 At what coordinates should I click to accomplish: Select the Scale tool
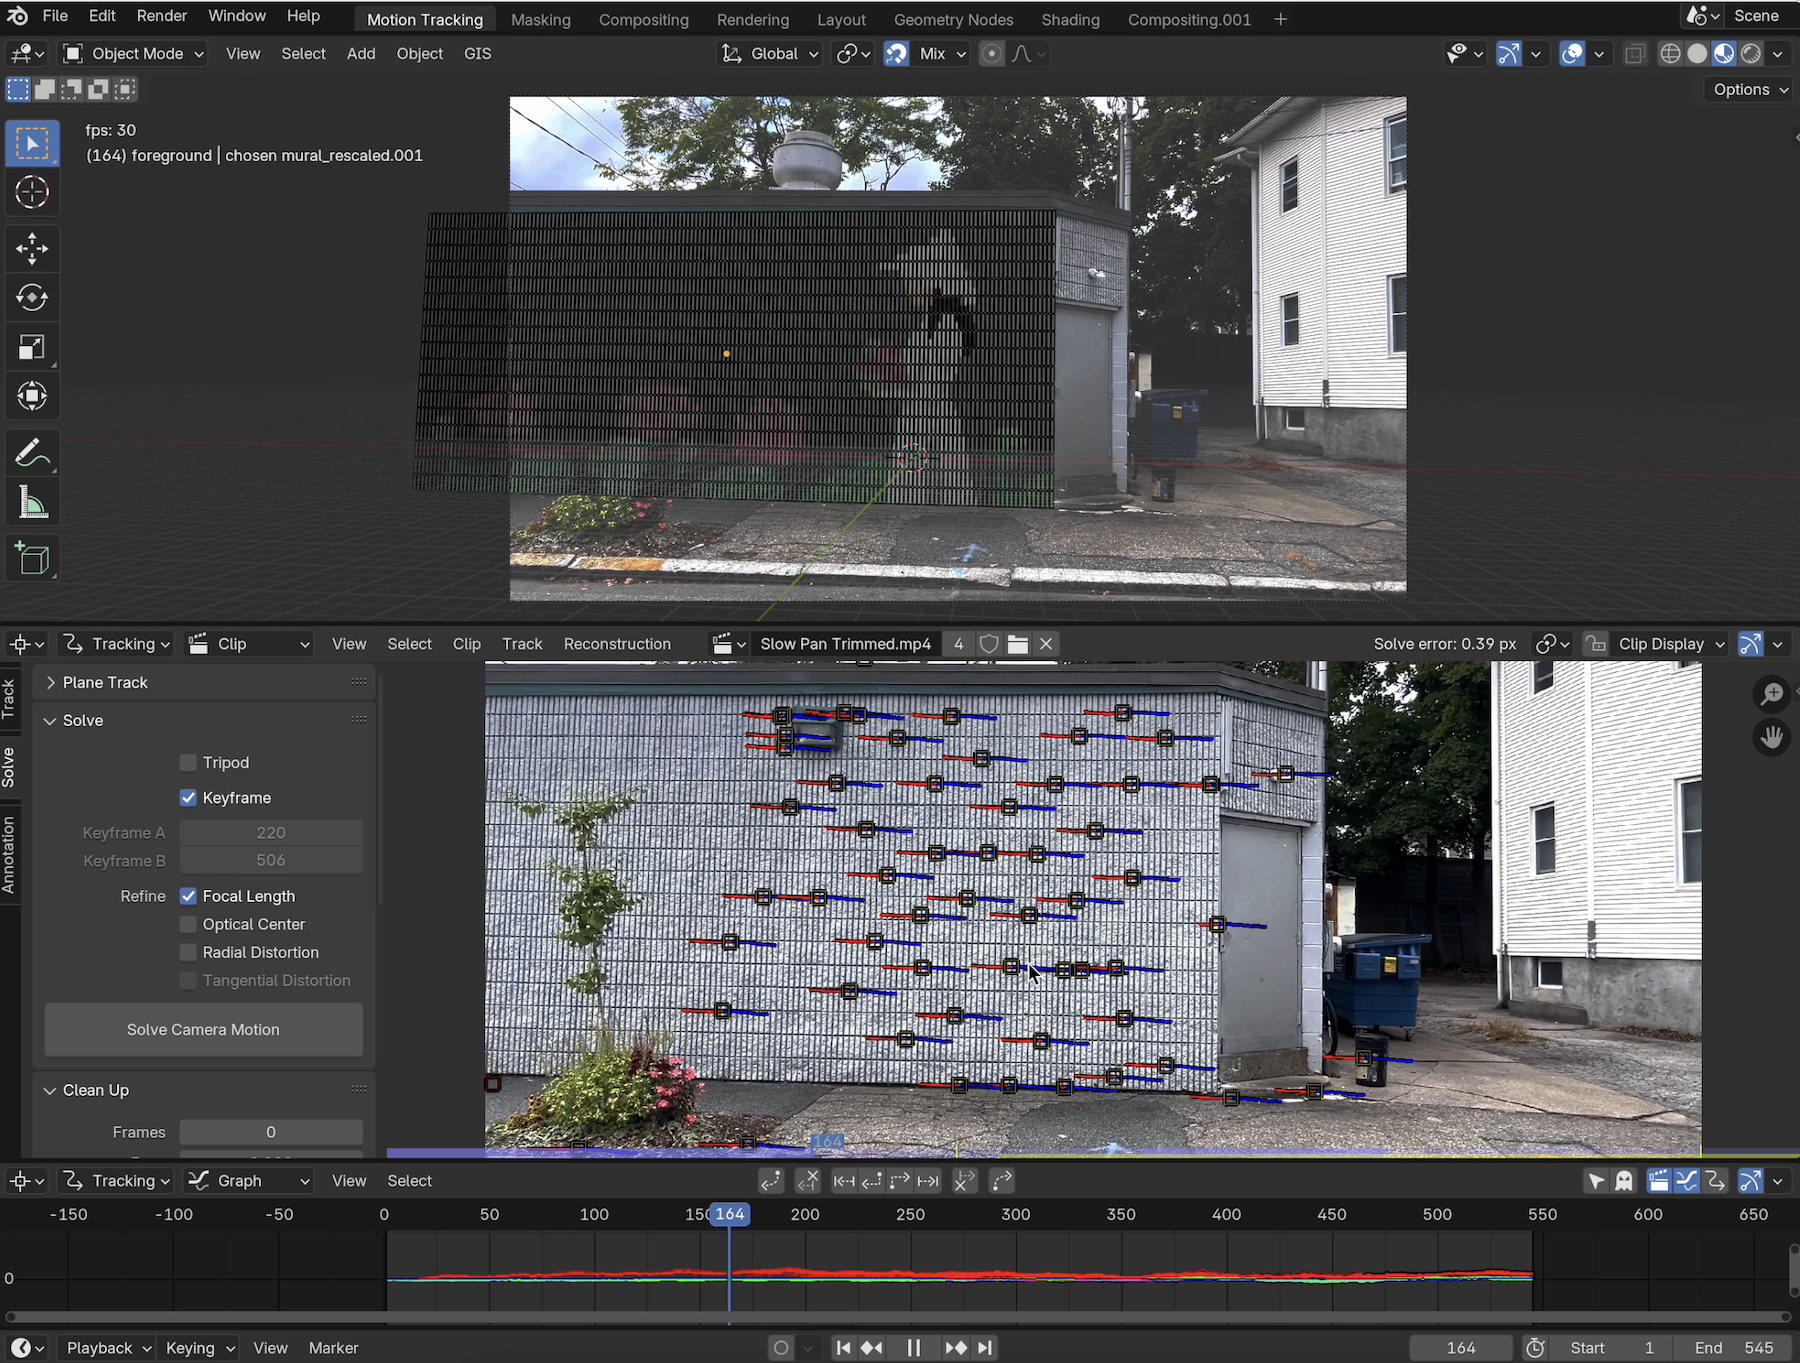32,347
